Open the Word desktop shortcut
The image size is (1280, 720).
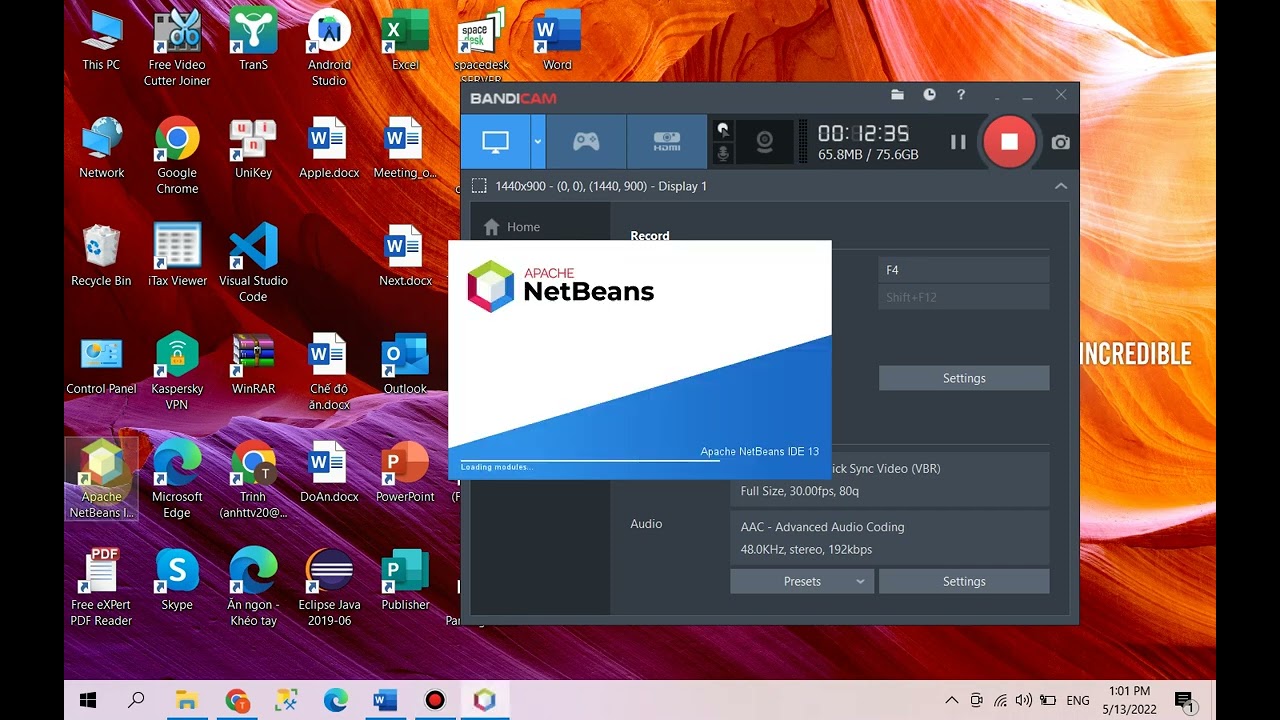click(x=557, y=41)
